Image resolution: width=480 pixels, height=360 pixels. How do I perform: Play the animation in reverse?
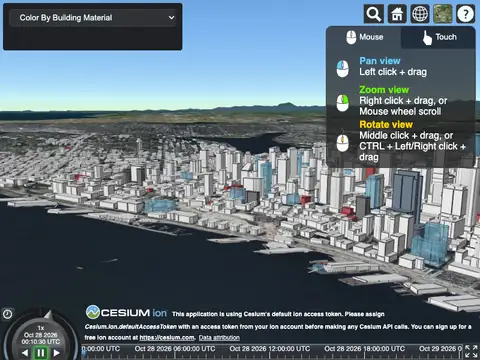pyautogui.click(x=25, y=353)
